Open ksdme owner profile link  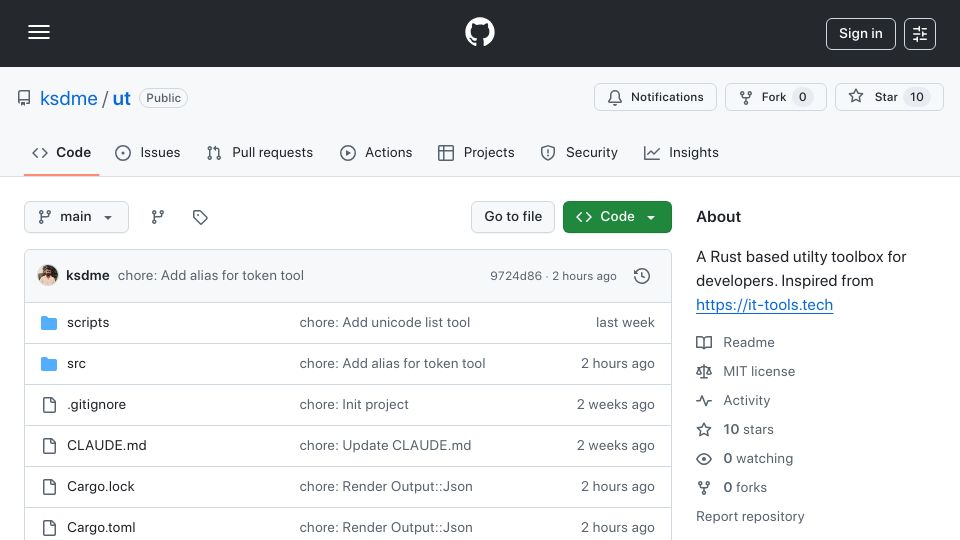click(69, 98)
